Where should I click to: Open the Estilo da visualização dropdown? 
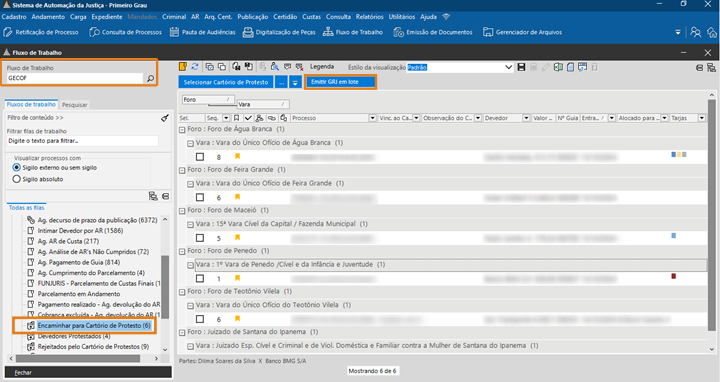tap(508, 67)
